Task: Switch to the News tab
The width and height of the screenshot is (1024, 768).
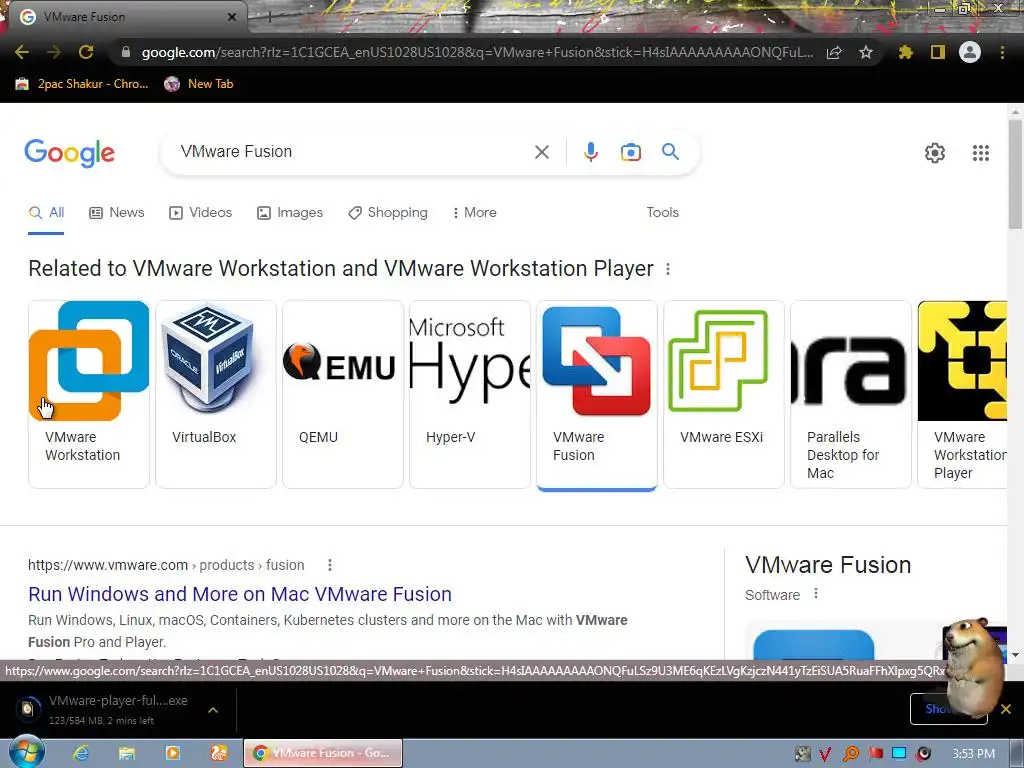Action: pos(117,213)
